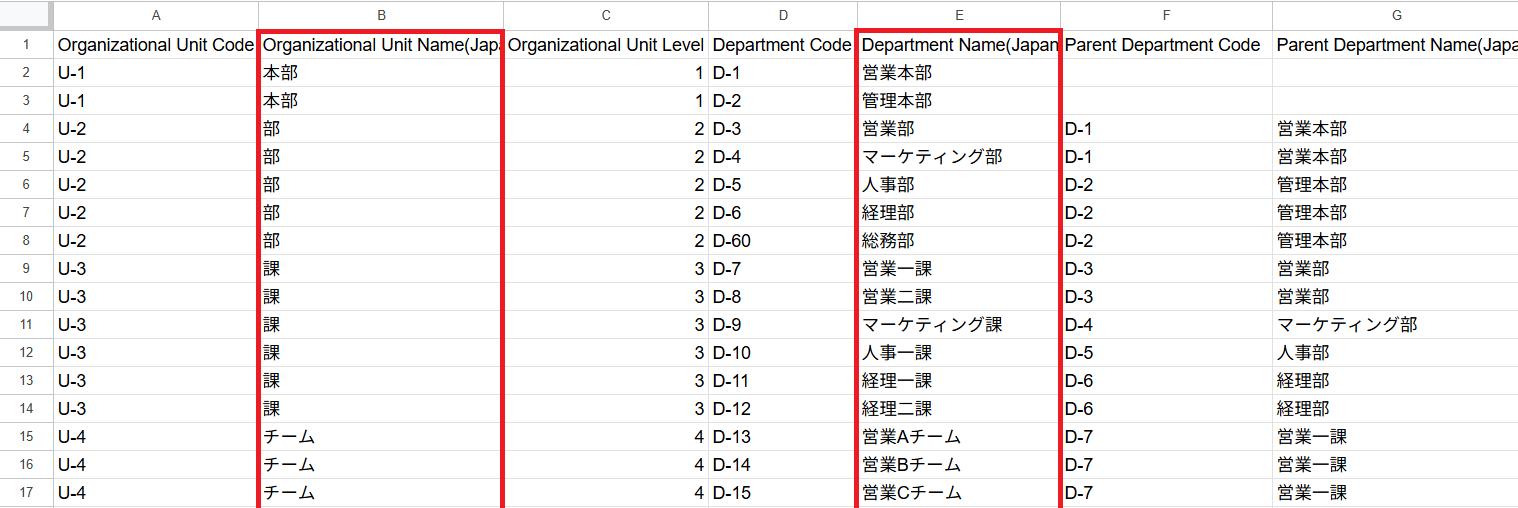Select column G header
Image resolution: width=1518 pixels, height=508 pixels.
tap(1396, 15)
